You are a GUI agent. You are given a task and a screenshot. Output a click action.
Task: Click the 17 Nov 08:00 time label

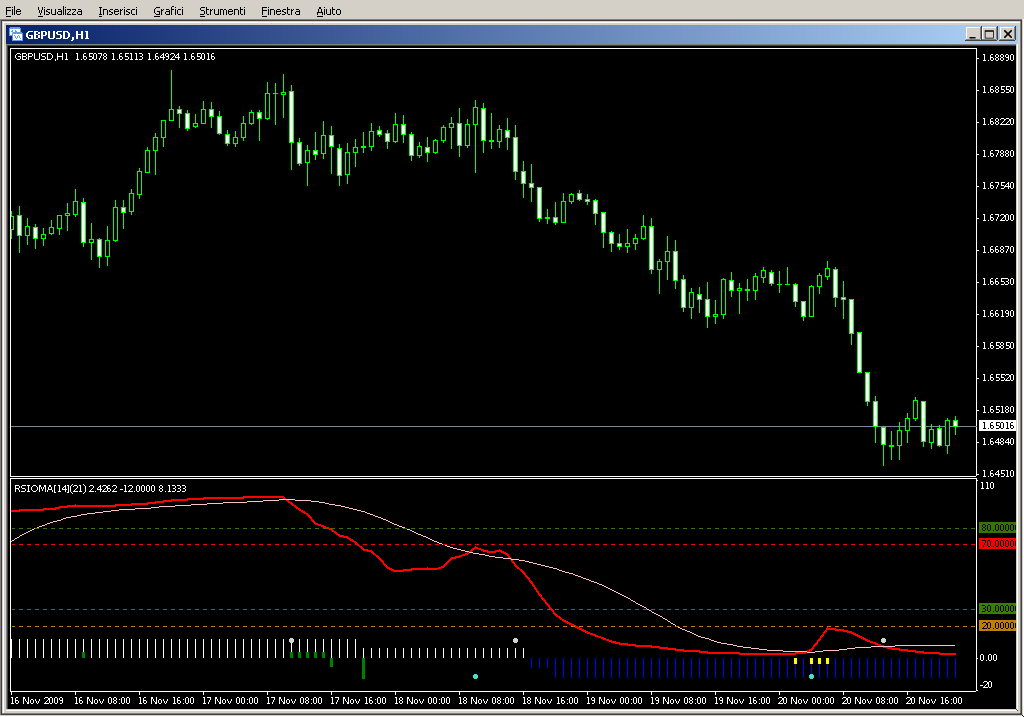tap(294, 701)
